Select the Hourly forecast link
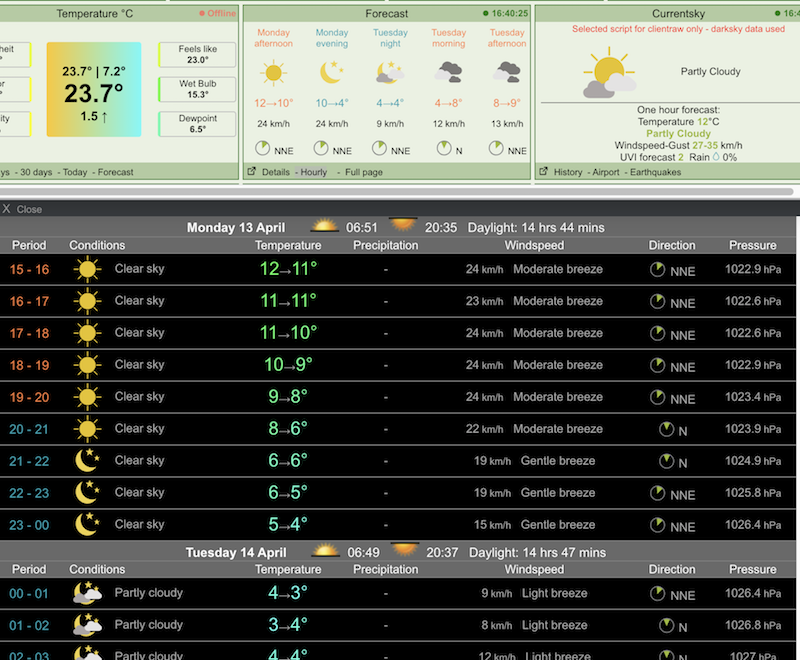This screenshot has height=660, width=800. click(313, 172)
